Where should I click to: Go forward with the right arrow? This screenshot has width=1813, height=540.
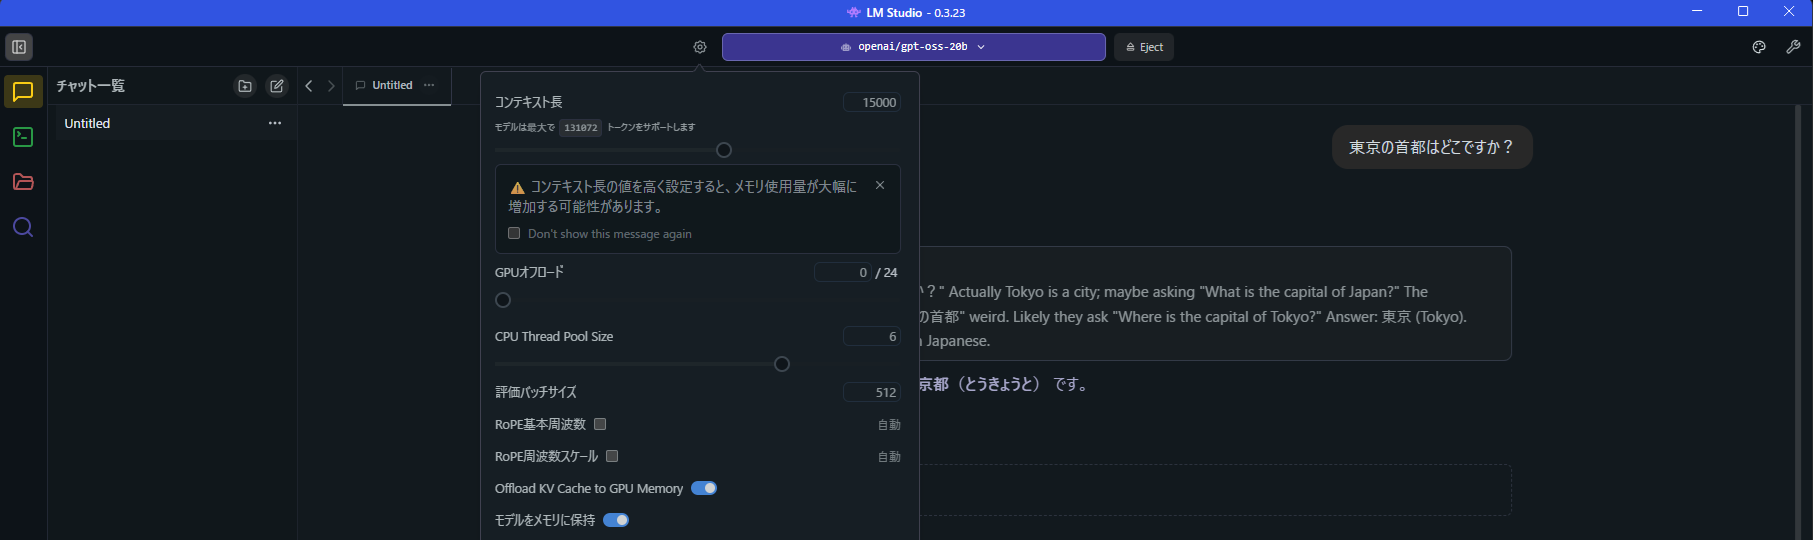331,86
